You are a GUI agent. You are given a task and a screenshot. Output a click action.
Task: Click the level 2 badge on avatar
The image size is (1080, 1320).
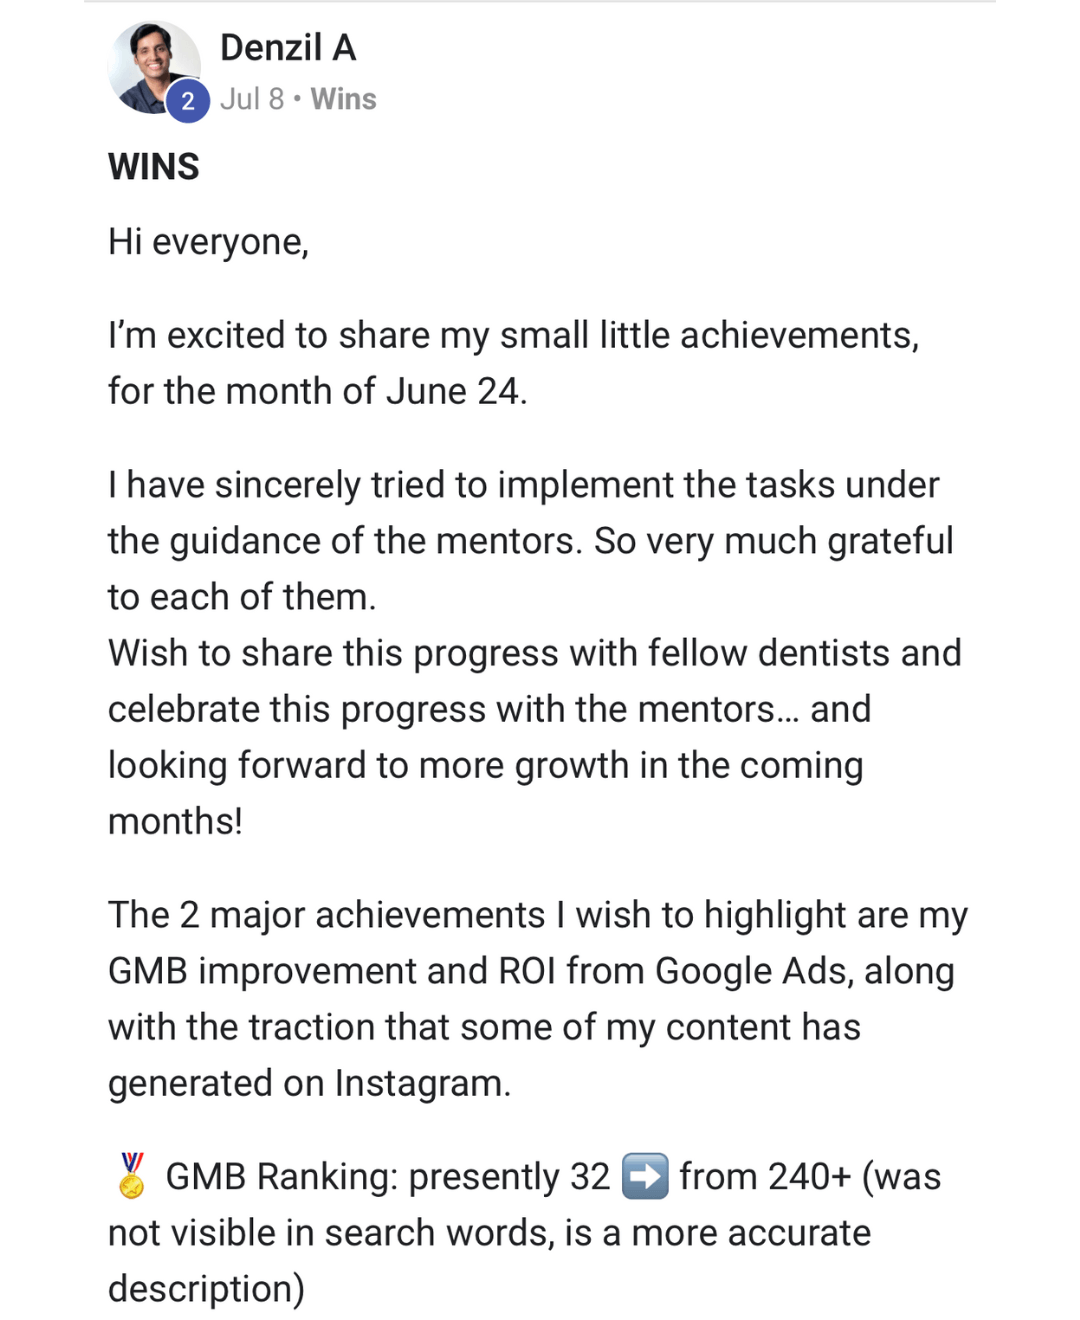187,101
